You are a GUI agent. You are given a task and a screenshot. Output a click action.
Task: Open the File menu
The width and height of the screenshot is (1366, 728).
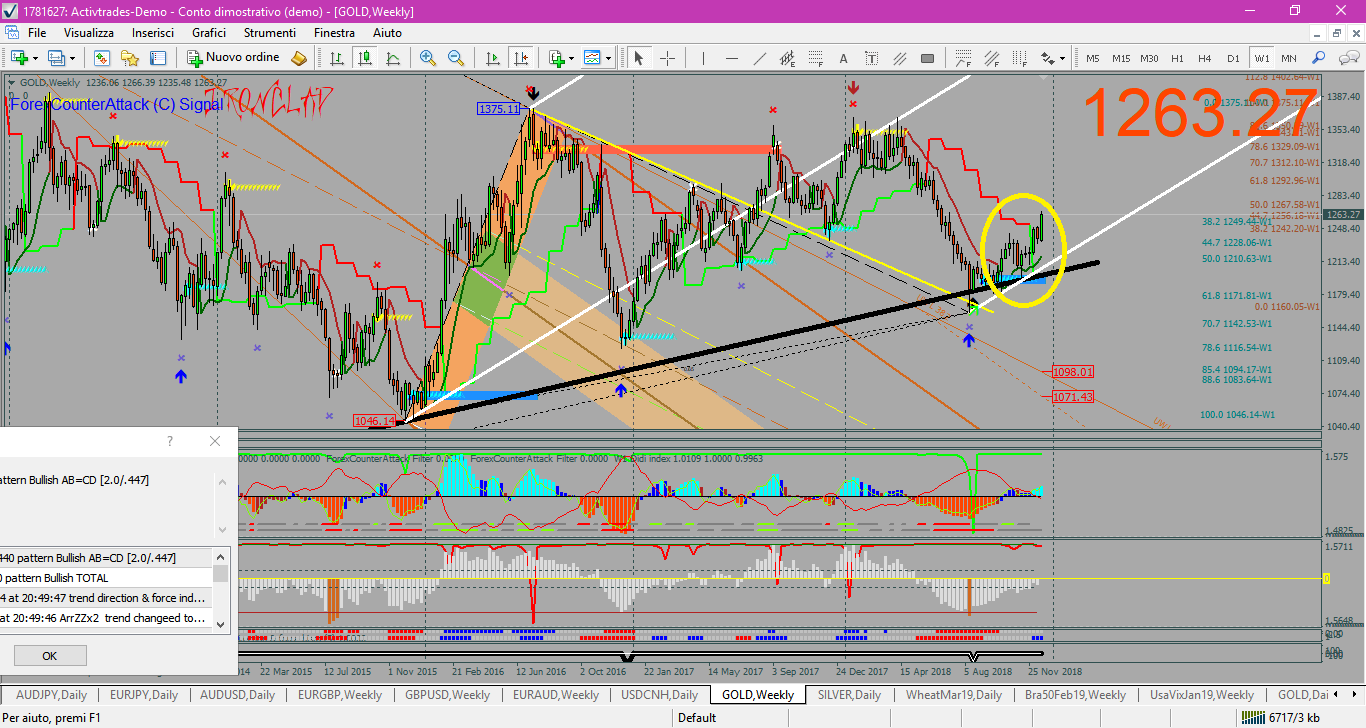click(37, 33)
